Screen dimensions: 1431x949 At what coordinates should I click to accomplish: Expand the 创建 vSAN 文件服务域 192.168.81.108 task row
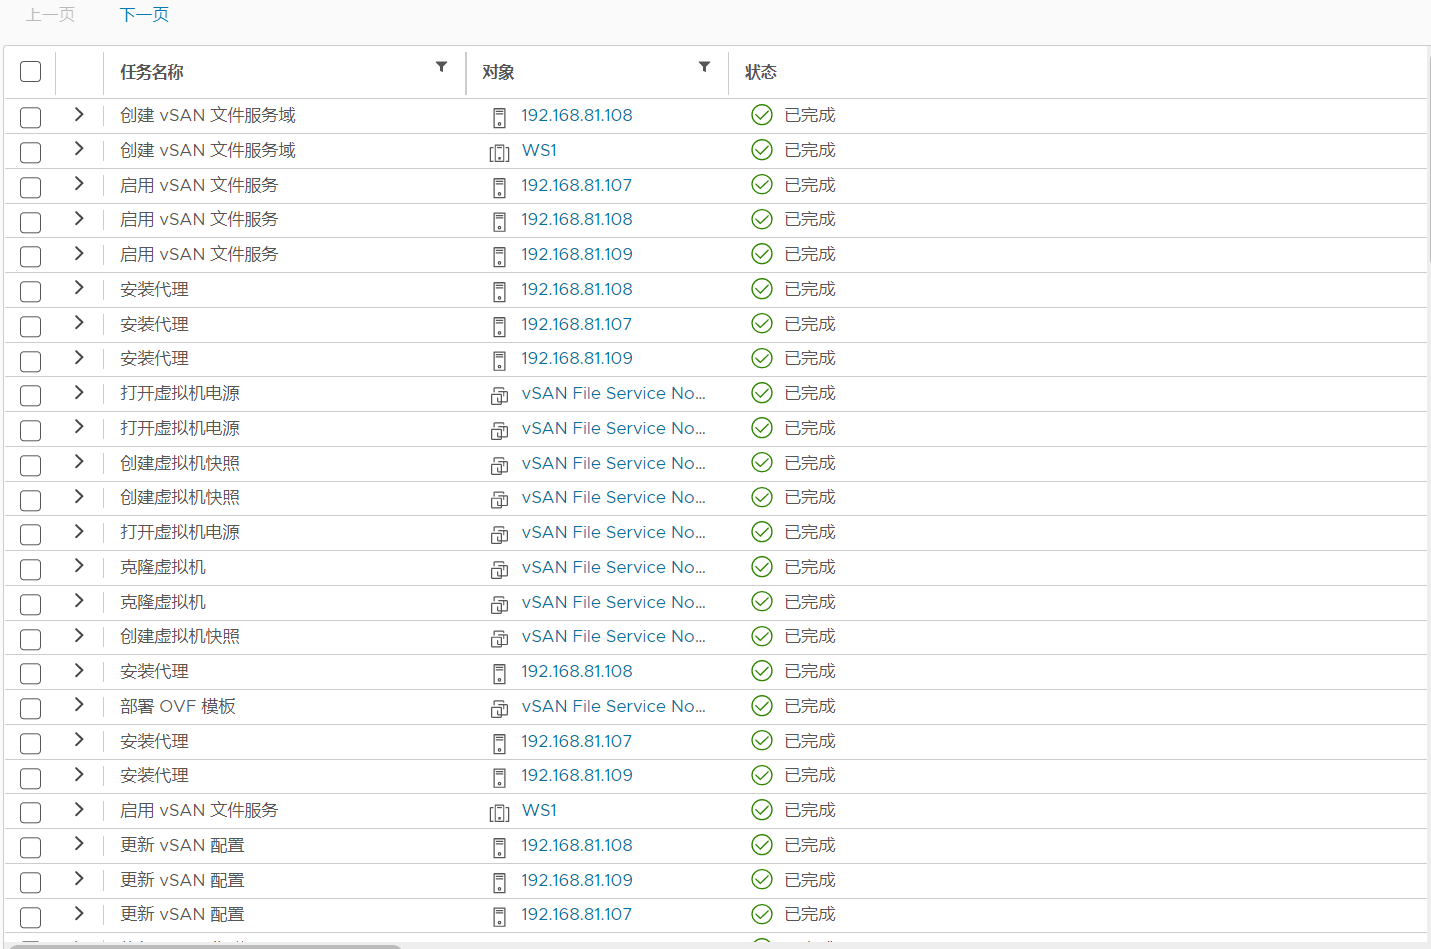coord(79,114)
